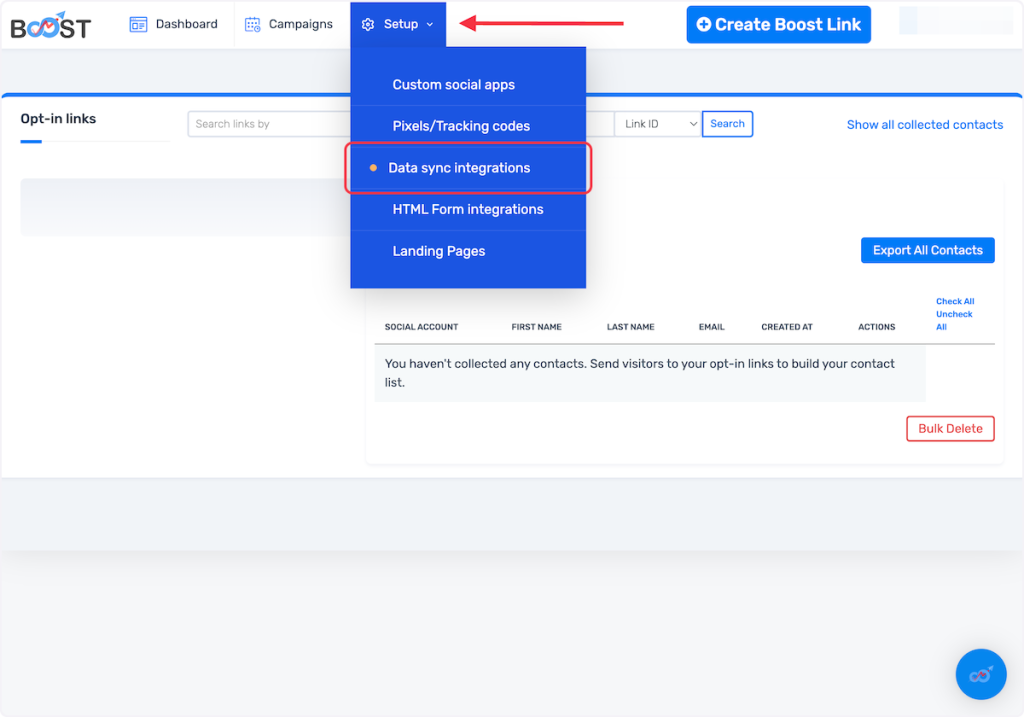Go to Landing Pages
Viewport: 1024px width, 717px height.
click(438, 251)
